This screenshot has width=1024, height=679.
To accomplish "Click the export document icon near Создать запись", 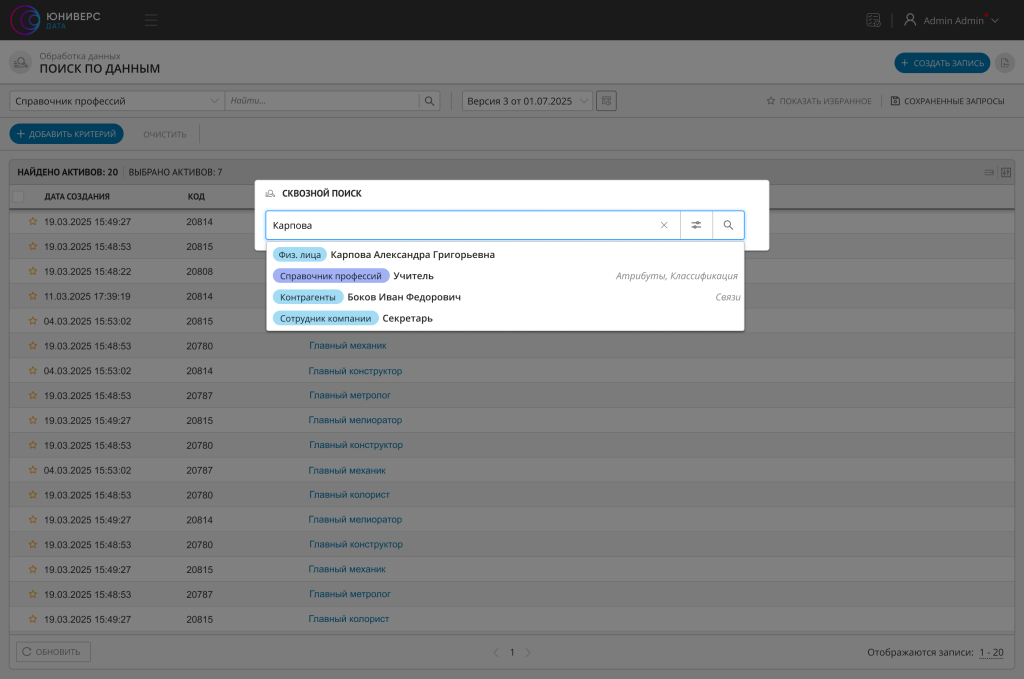I will (1005, 63).
